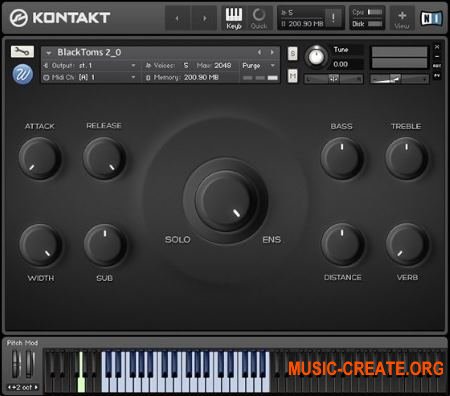Expand the instrument menu arrow beside BlackToms 2_0
450x396 pixels.
(x=49, y=53)
